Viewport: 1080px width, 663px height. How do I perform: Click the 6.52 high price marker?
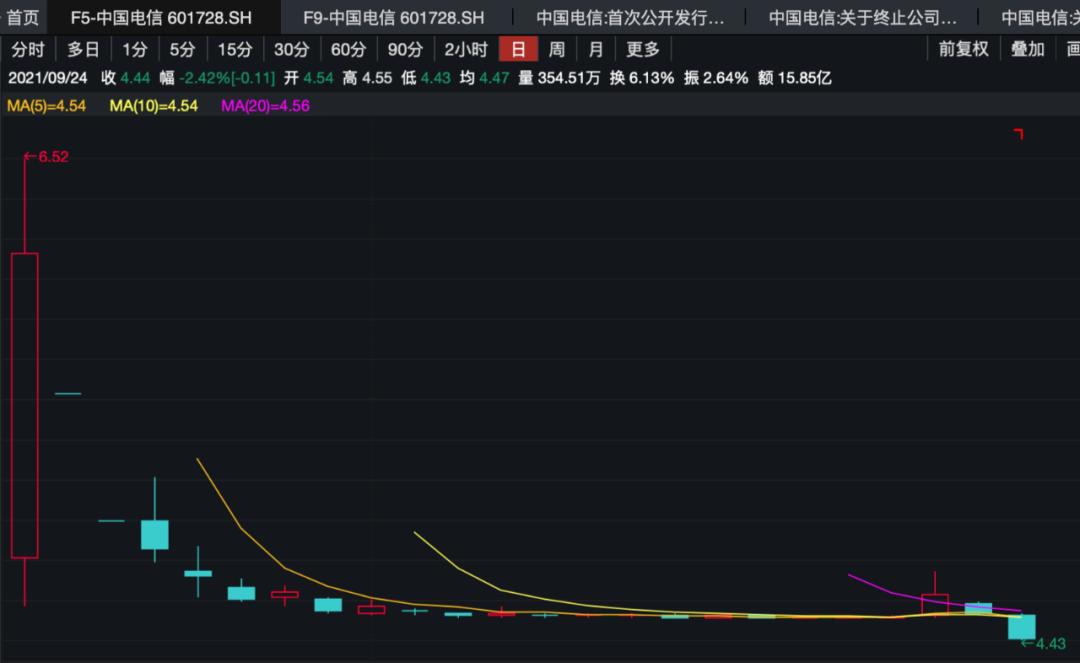(46, 157)
